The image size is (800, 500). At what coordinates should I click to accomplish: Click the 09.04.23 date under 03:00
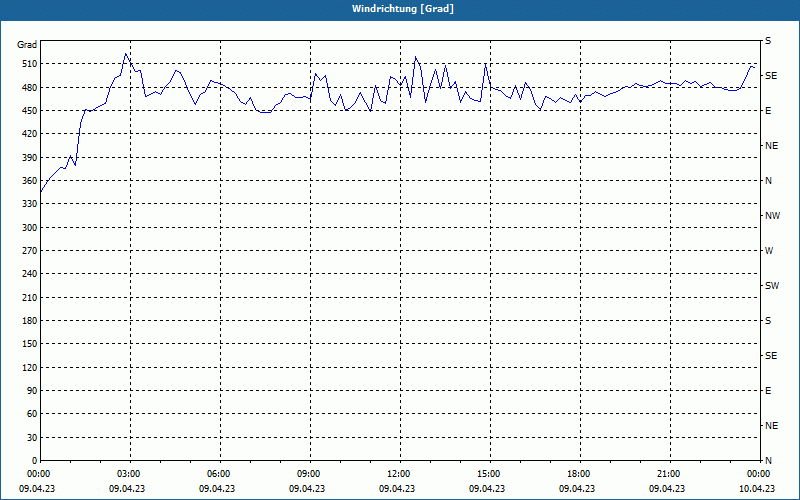point(127,489)
